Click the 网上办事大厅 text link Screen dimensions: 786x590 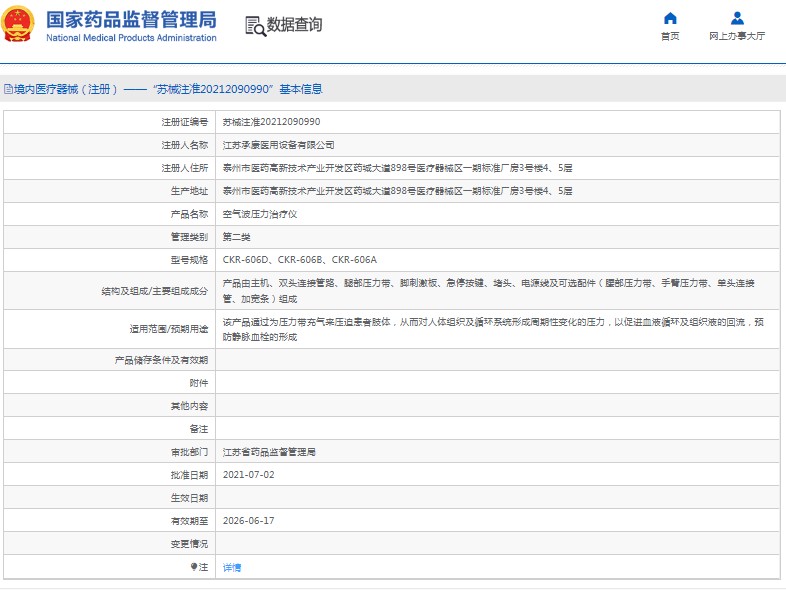click(737, 36)
